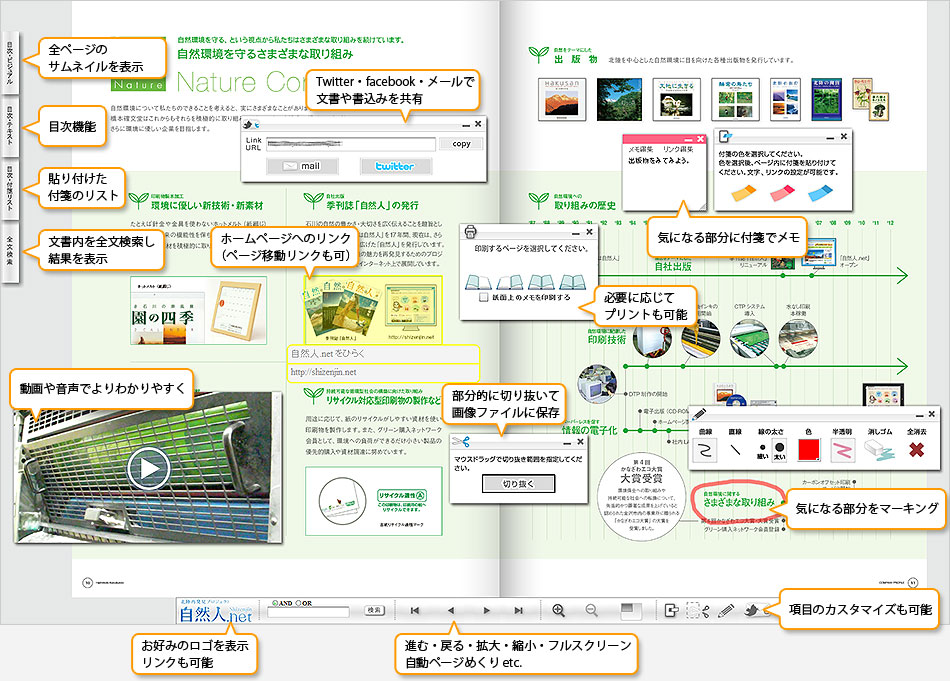This screenshot has height=681, width=950.
Task: Focus the Link URL text field
Action: coord(351,144)
